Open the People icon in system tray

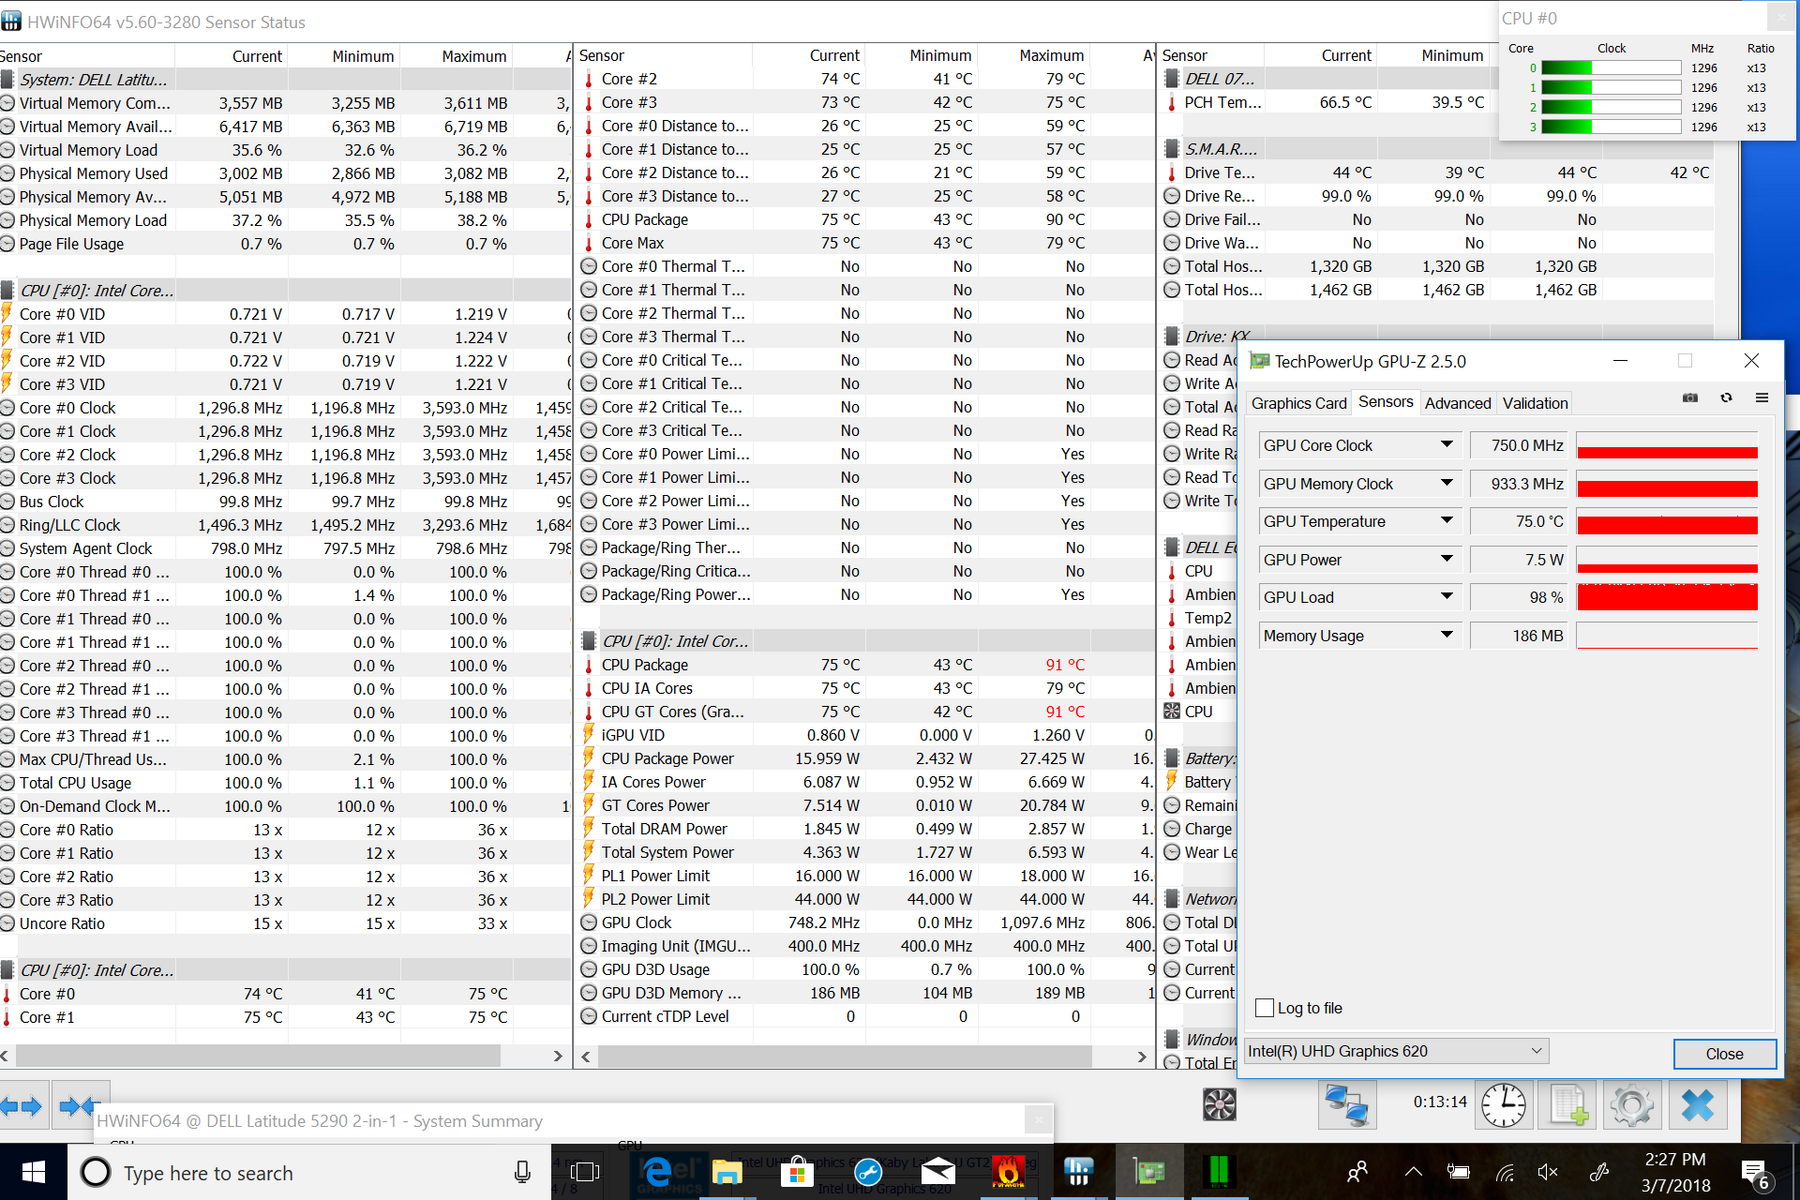point(1357,1172)
